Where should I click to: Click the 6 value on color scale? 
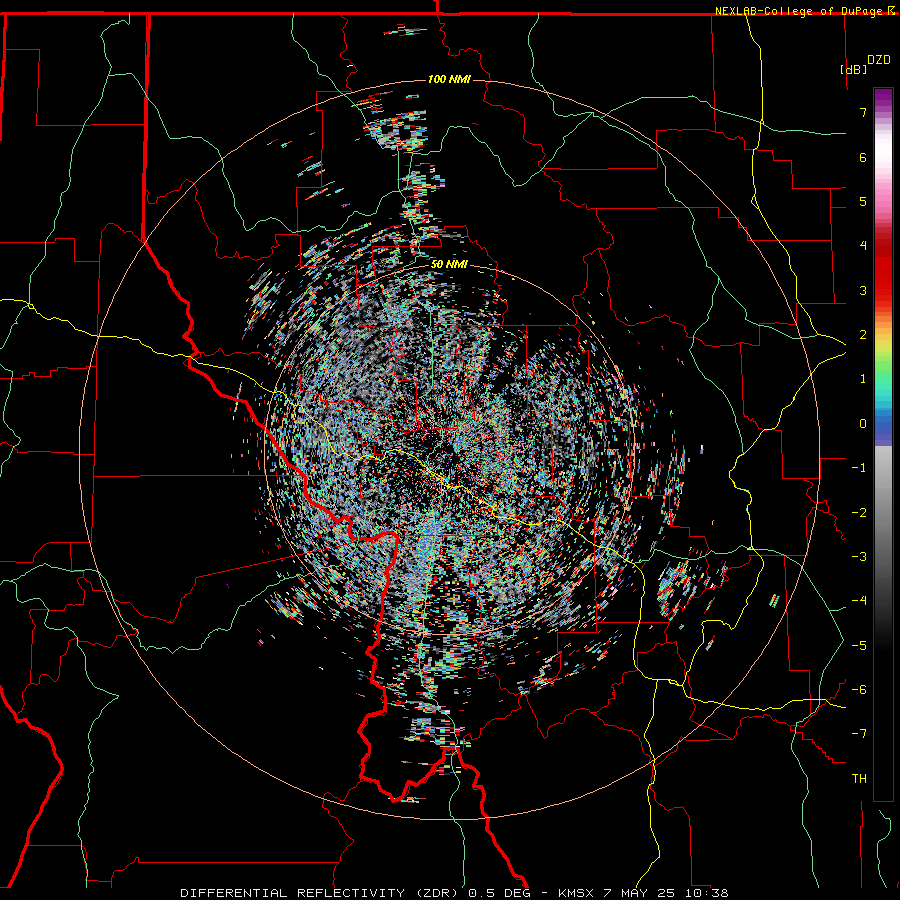coord(863,157)
